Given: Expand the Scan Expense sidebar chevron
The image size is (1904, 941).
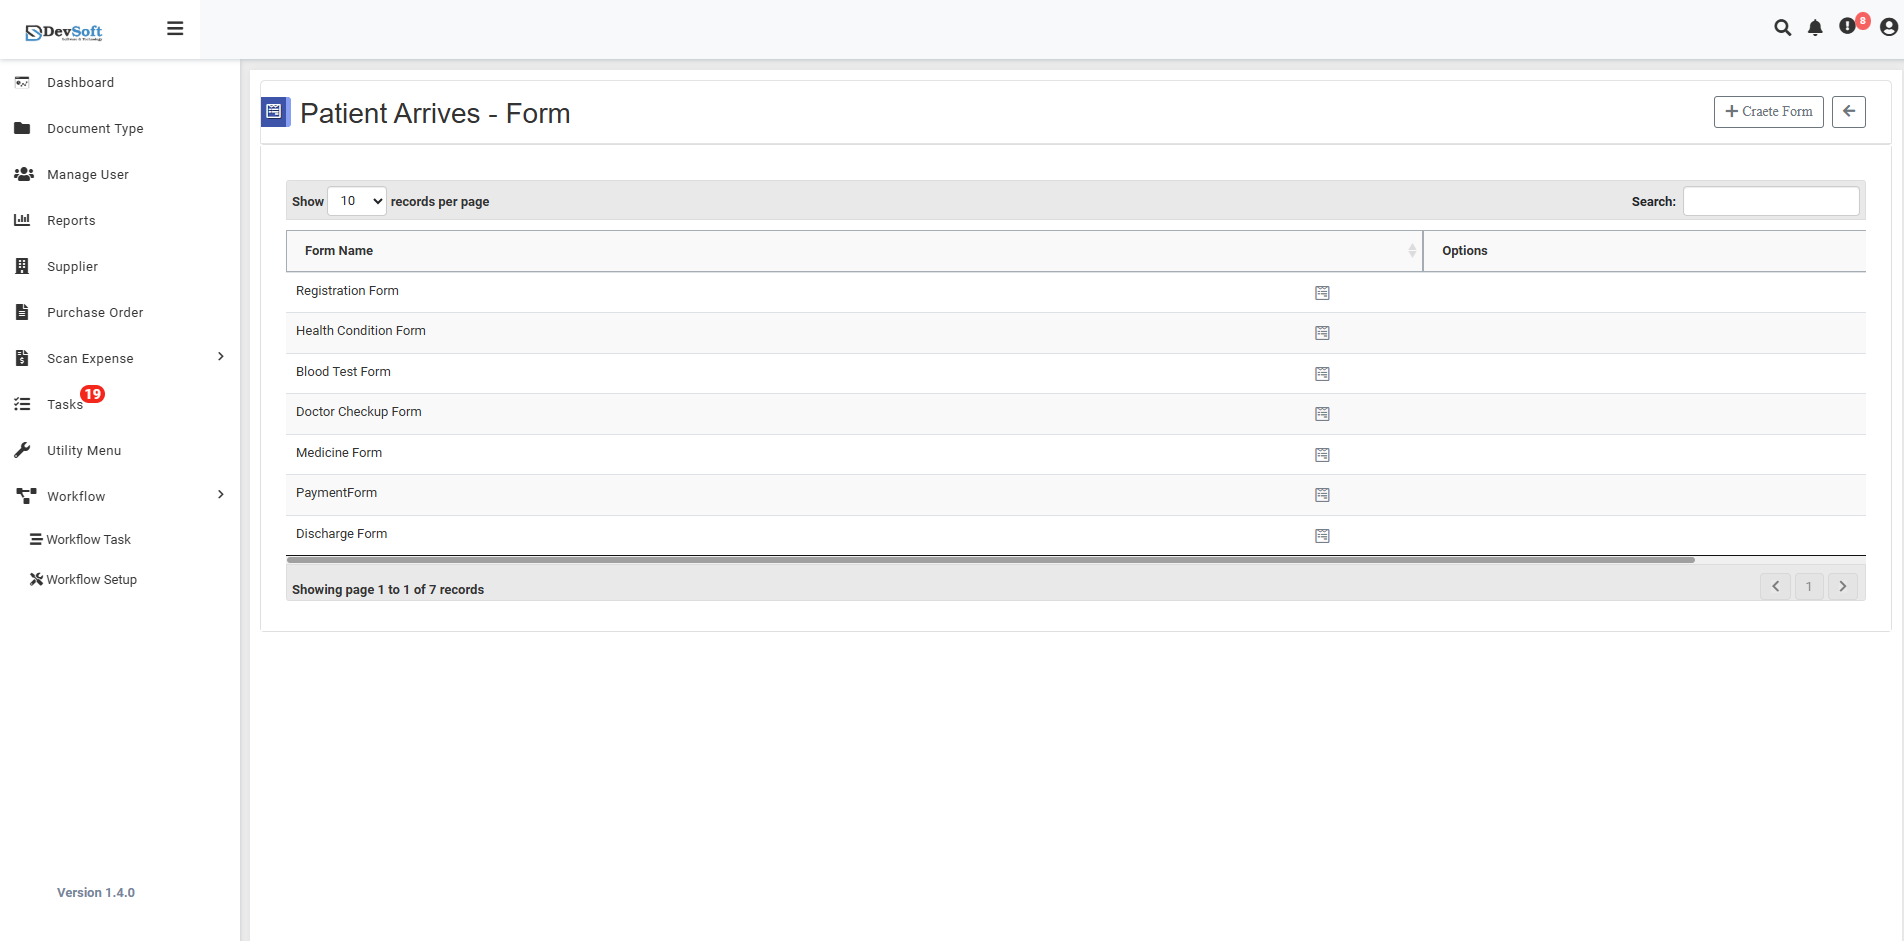Looking at the screenshot, I should [x=220, y=356].
